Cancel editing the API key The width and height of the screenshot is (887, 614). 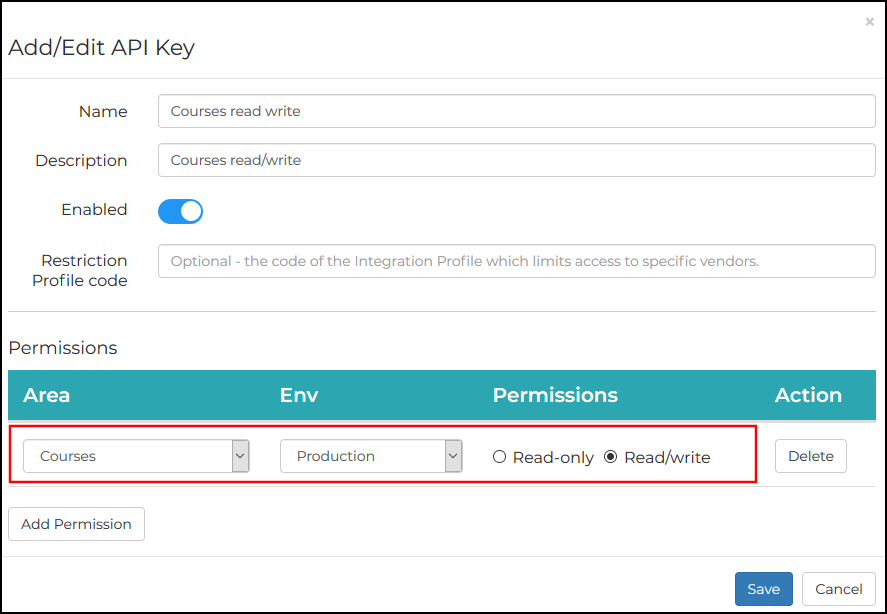point(839,589)
